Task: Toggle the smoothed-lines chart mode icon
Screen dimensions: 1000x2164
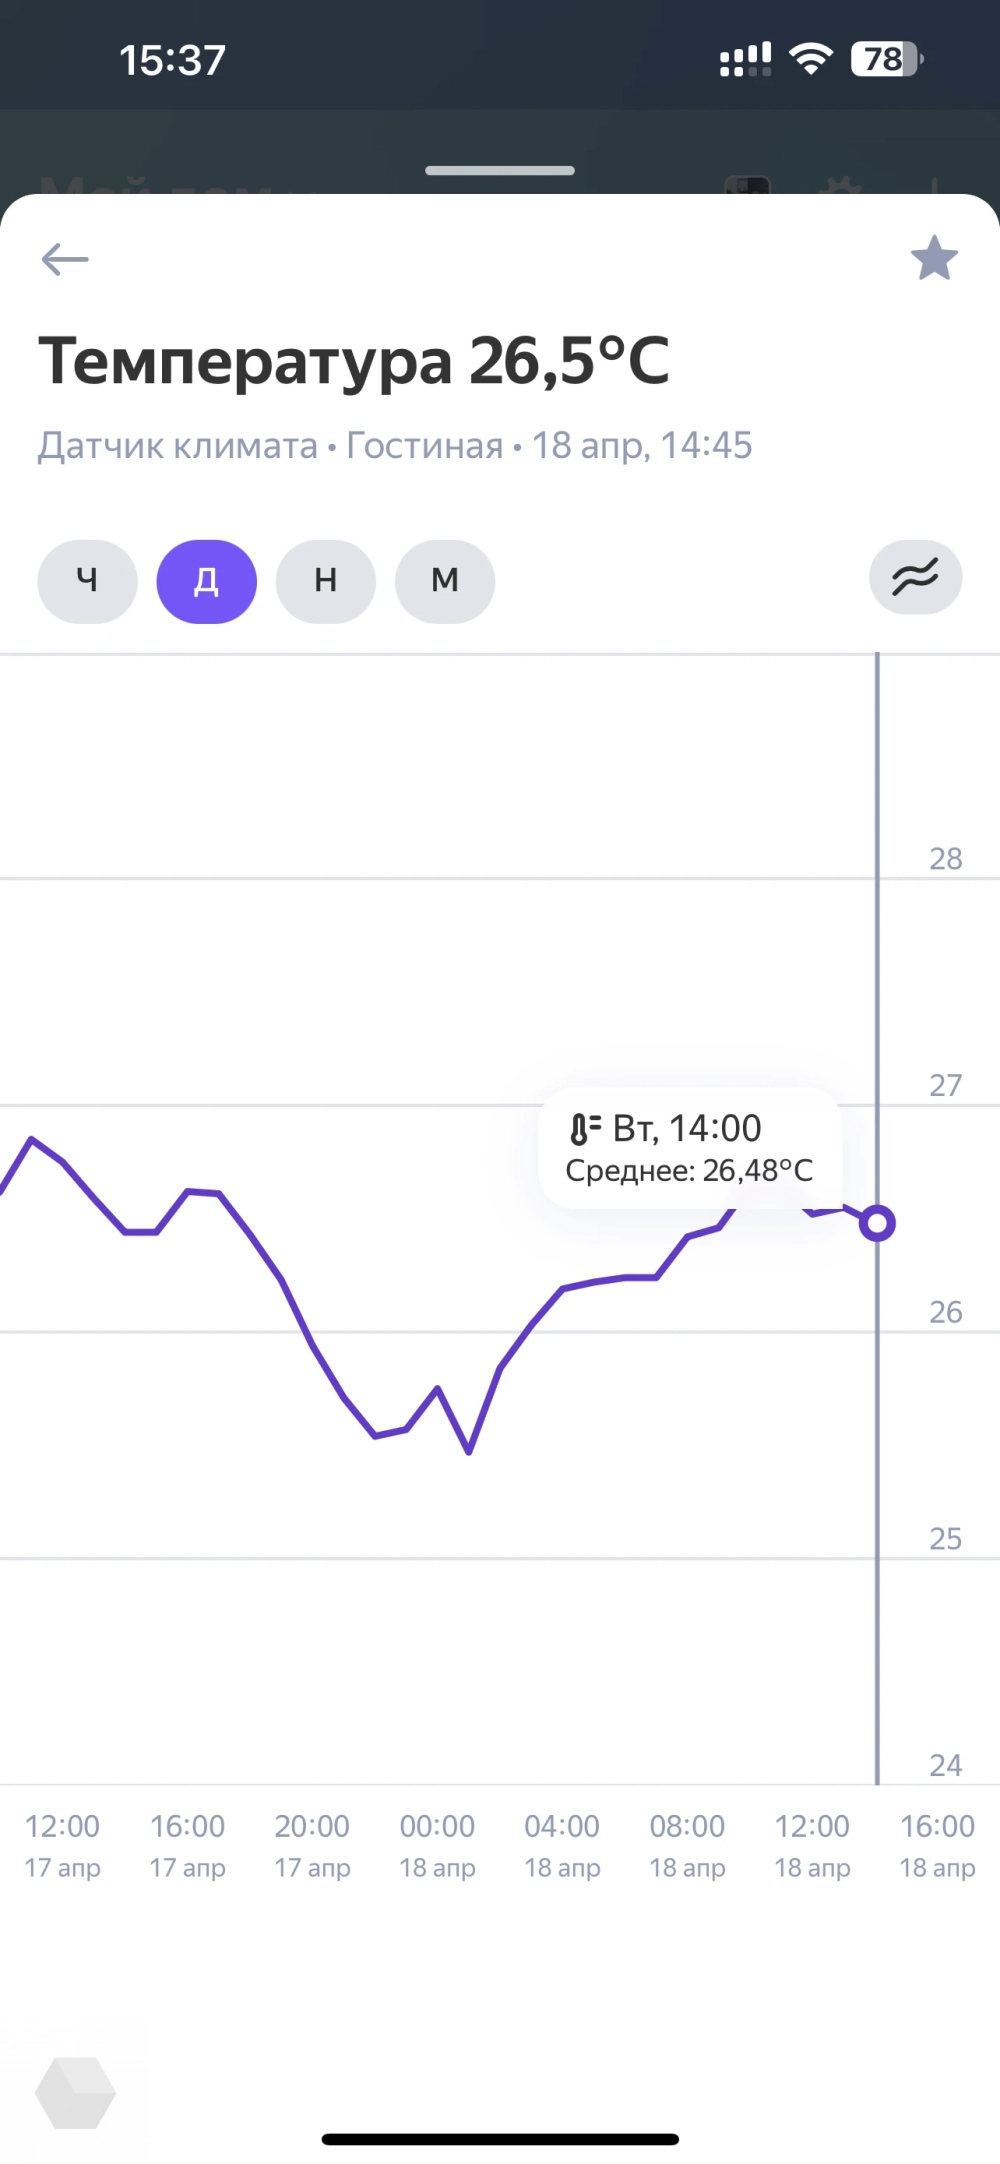Action: pos(915,578)
